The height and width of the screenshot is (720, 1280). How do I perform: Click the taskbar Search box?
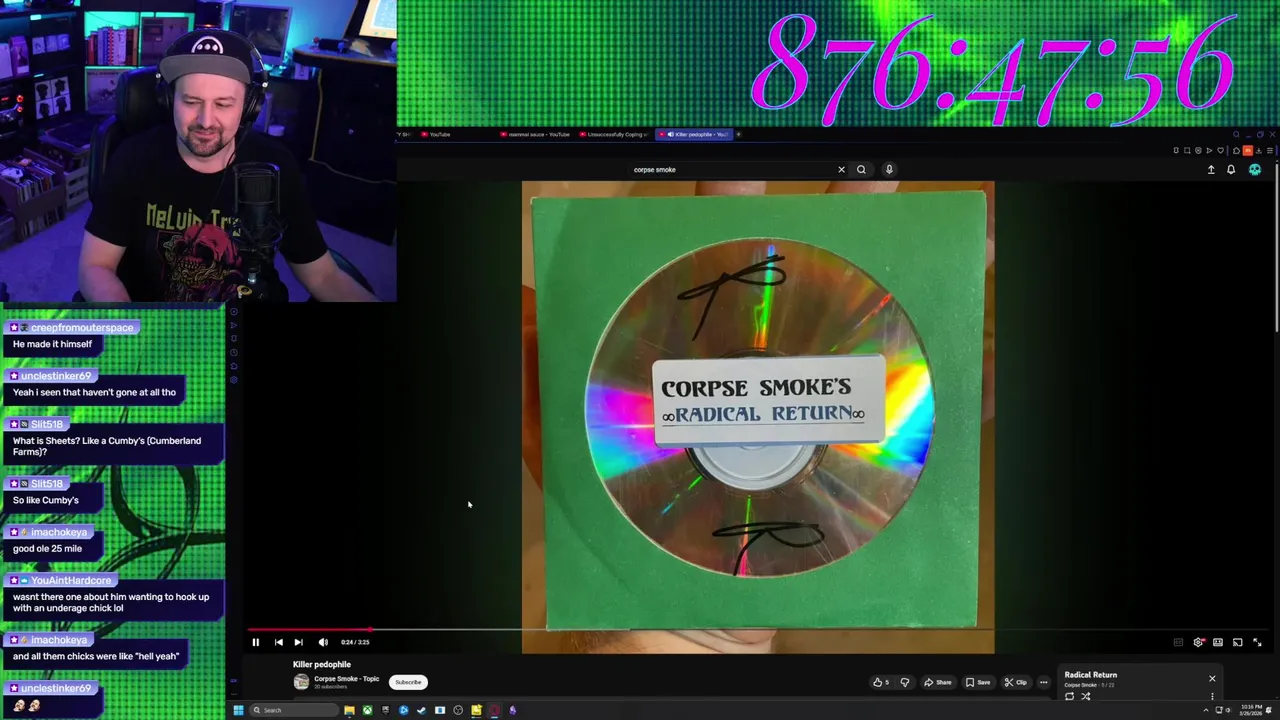click(x=295, y=710)
